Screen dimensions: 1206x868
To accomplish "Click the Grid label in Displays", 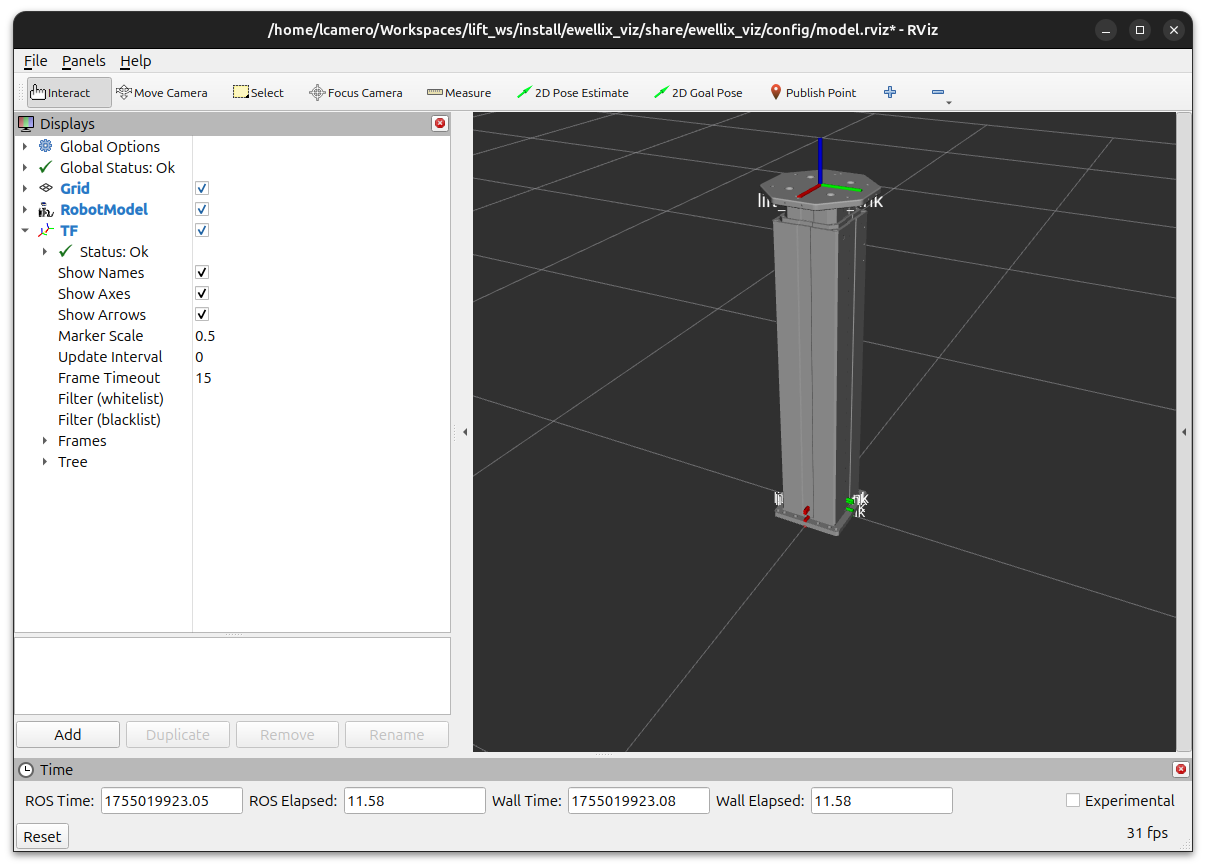I will 75,188.
